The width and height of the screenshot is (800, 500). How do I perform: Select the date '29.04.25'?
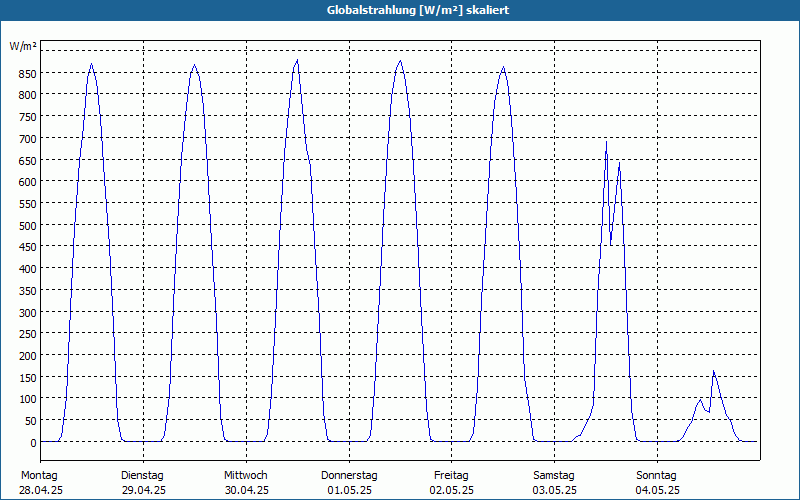point(144,491)
